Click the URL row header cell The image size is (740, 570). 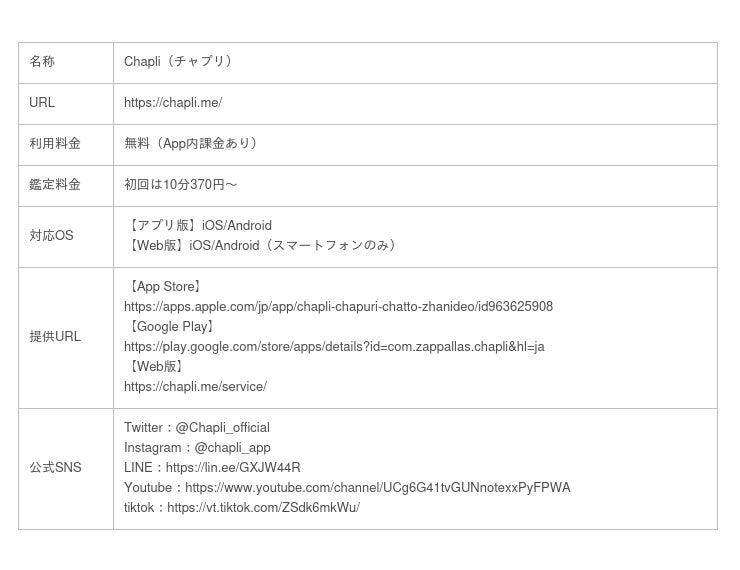pos(66,104)
